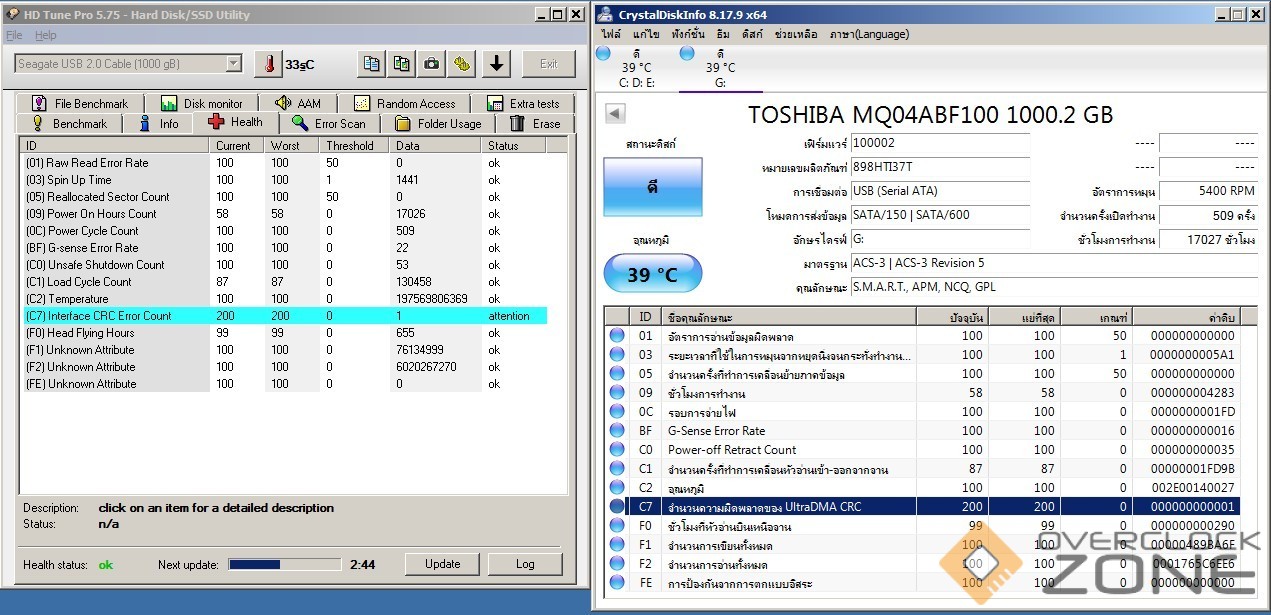The image size is (1271, 615).
Task: Click the blue health status button
Action: coord(652,187)
